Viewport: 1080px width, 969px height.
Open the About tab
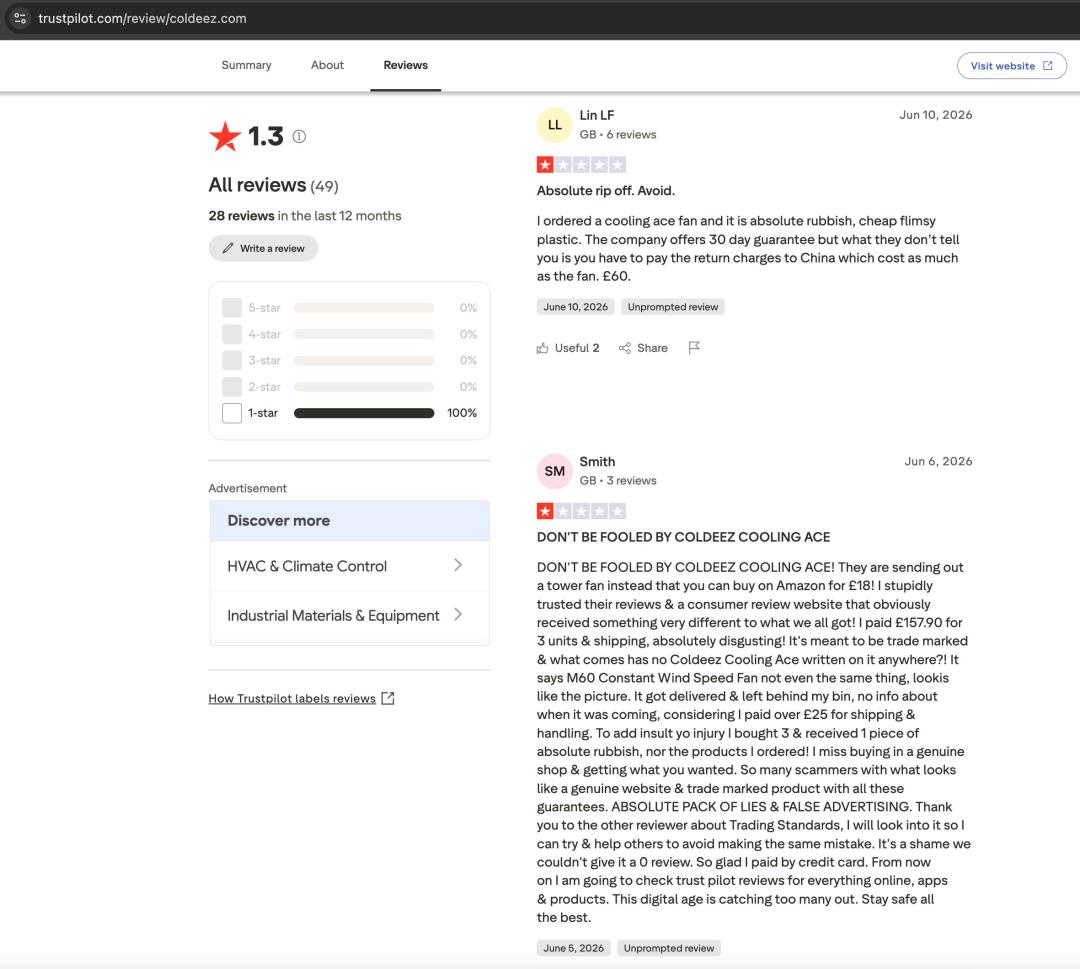(x=326, y=65)
